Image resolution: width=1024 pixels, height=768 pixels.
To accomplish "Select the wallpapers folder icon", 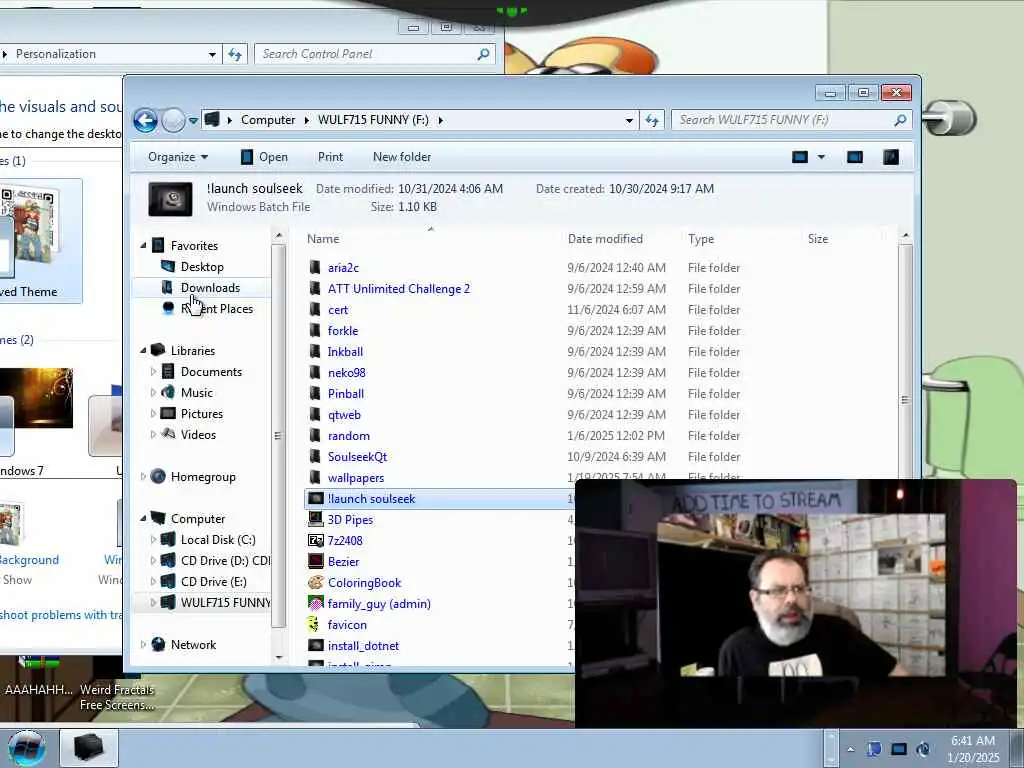I will point(315,477).
